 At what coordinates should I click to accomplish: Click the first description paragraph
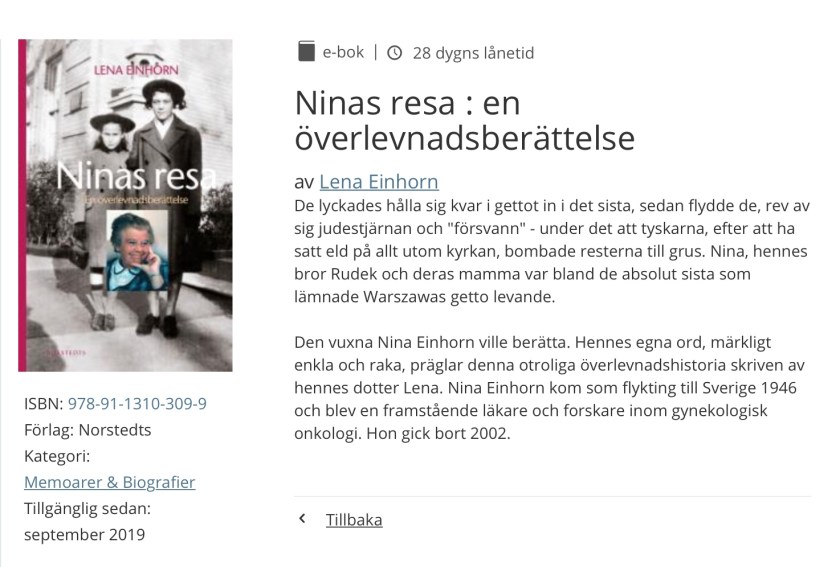(550, 250)
